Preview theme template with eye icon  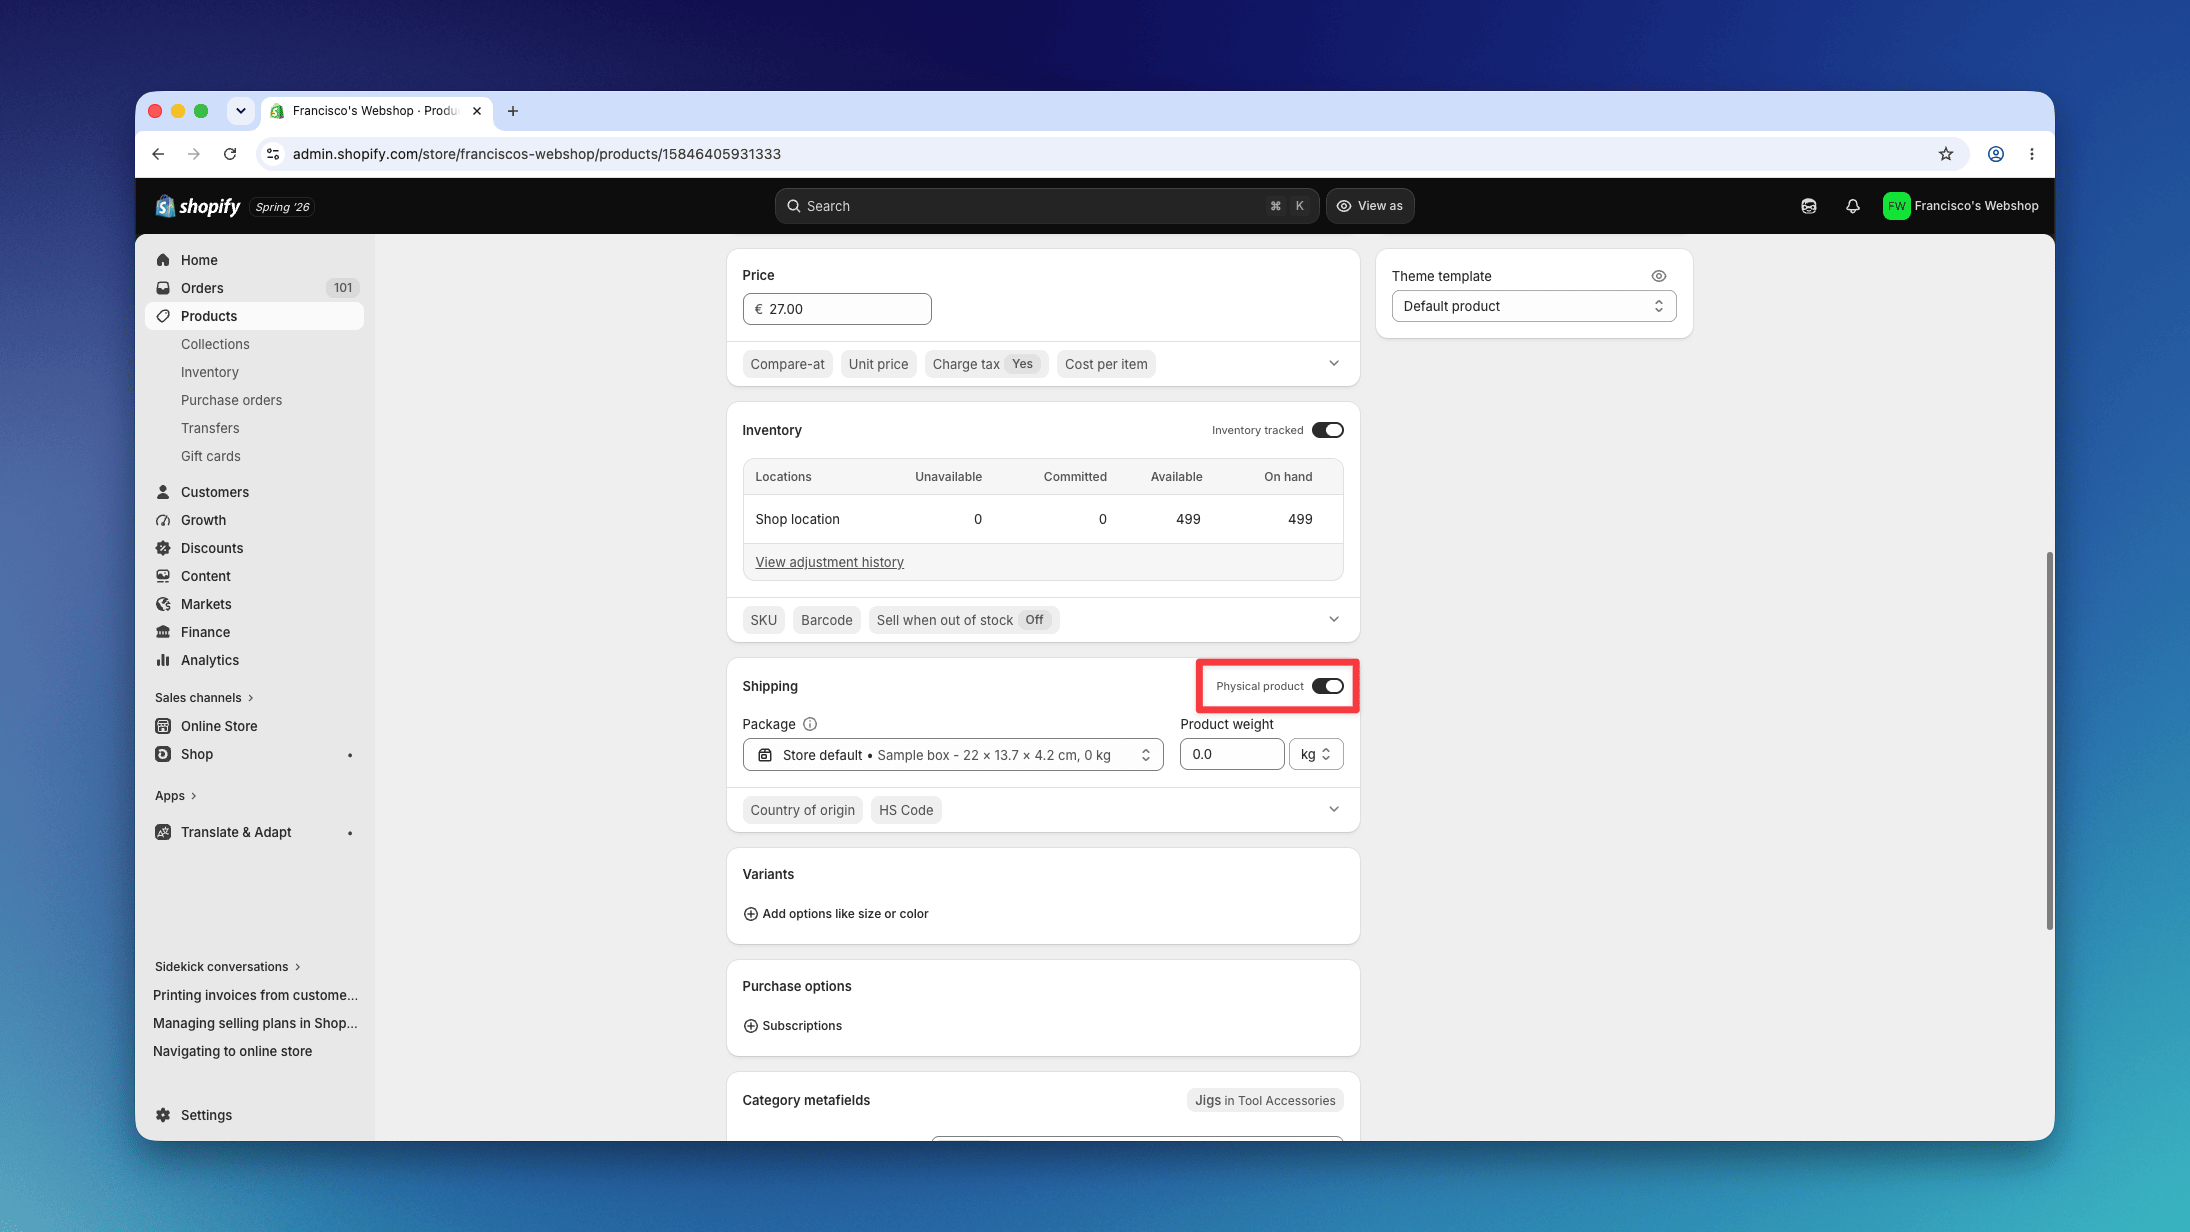[x=1659, y=276]
